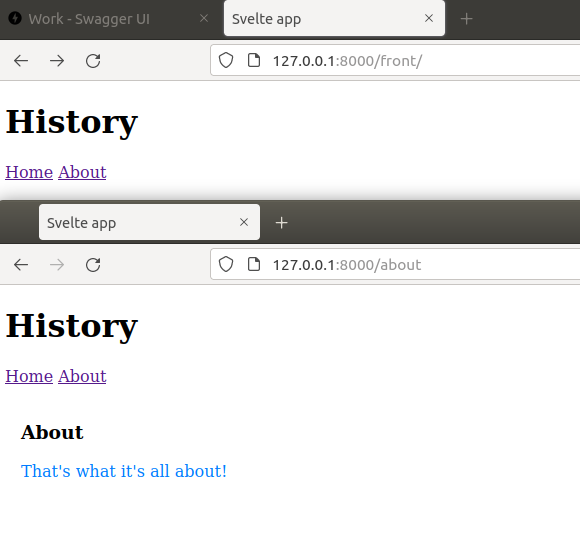Reload the page at 127.0.0.1:8000/about
The width and height of the screenshot is (580, 539).
click(93, 265)
